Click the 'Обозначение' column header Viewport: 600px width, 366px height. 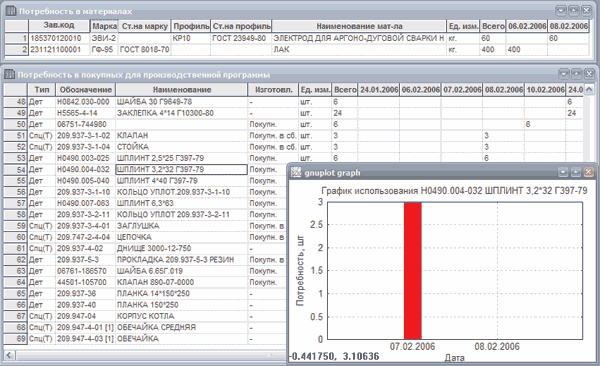point(86,90)
